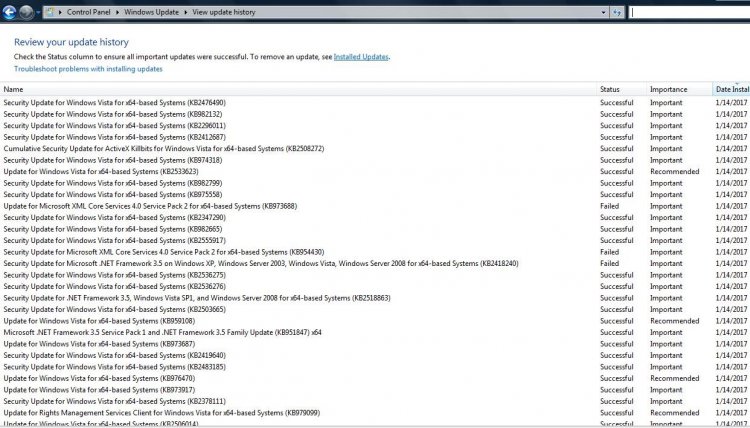Select update row KB2533623
750x428 pixels.
pos(375,171)
